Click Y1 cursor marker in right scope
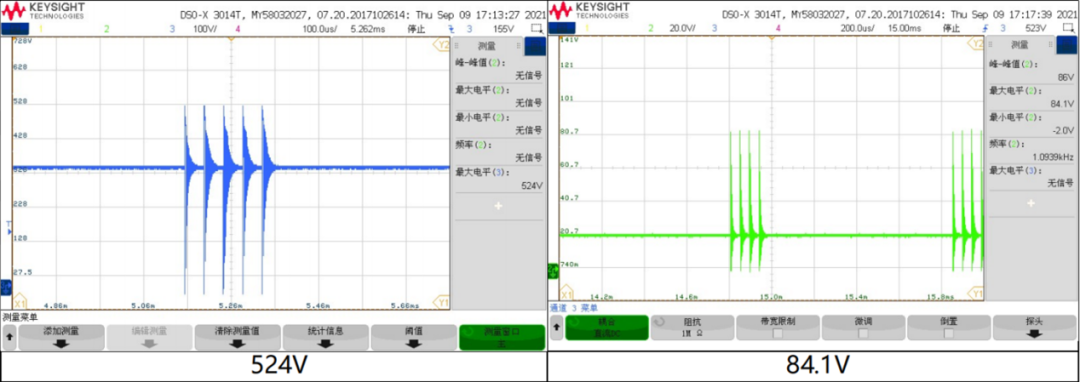1080x382 pixels. click(976, 293)
